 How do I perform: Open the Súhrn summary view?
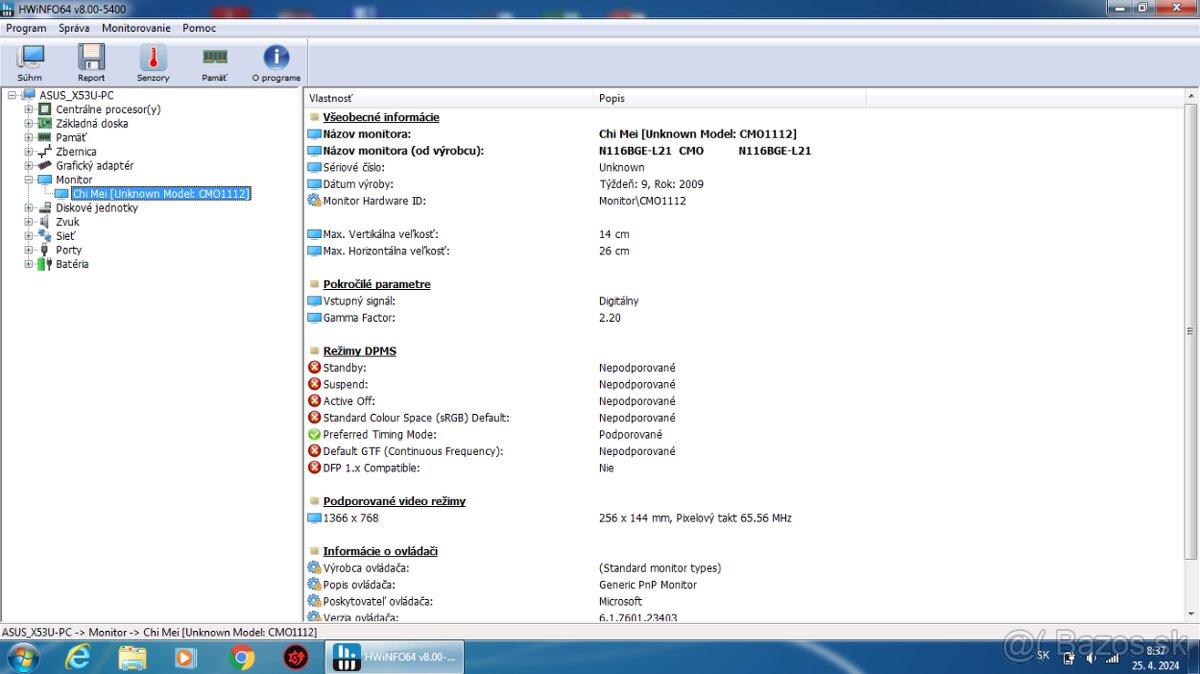coord(29,60)
